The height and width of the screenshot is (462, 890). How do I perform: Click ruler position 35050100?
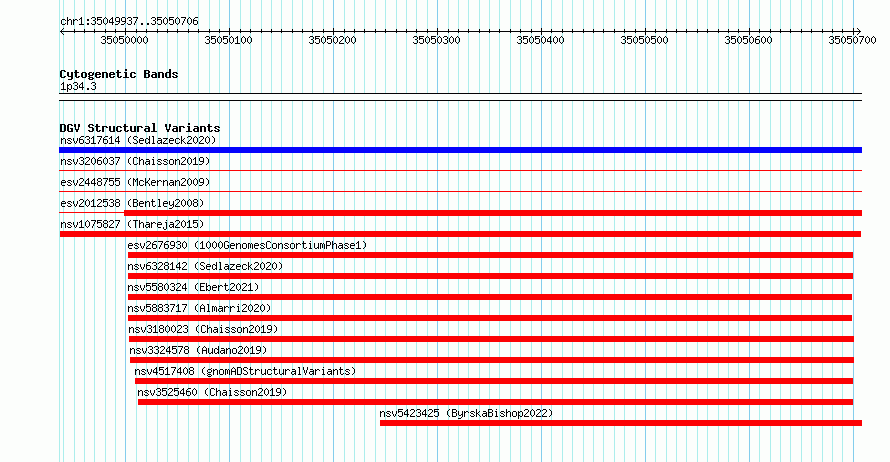click(x=228, y=40)
